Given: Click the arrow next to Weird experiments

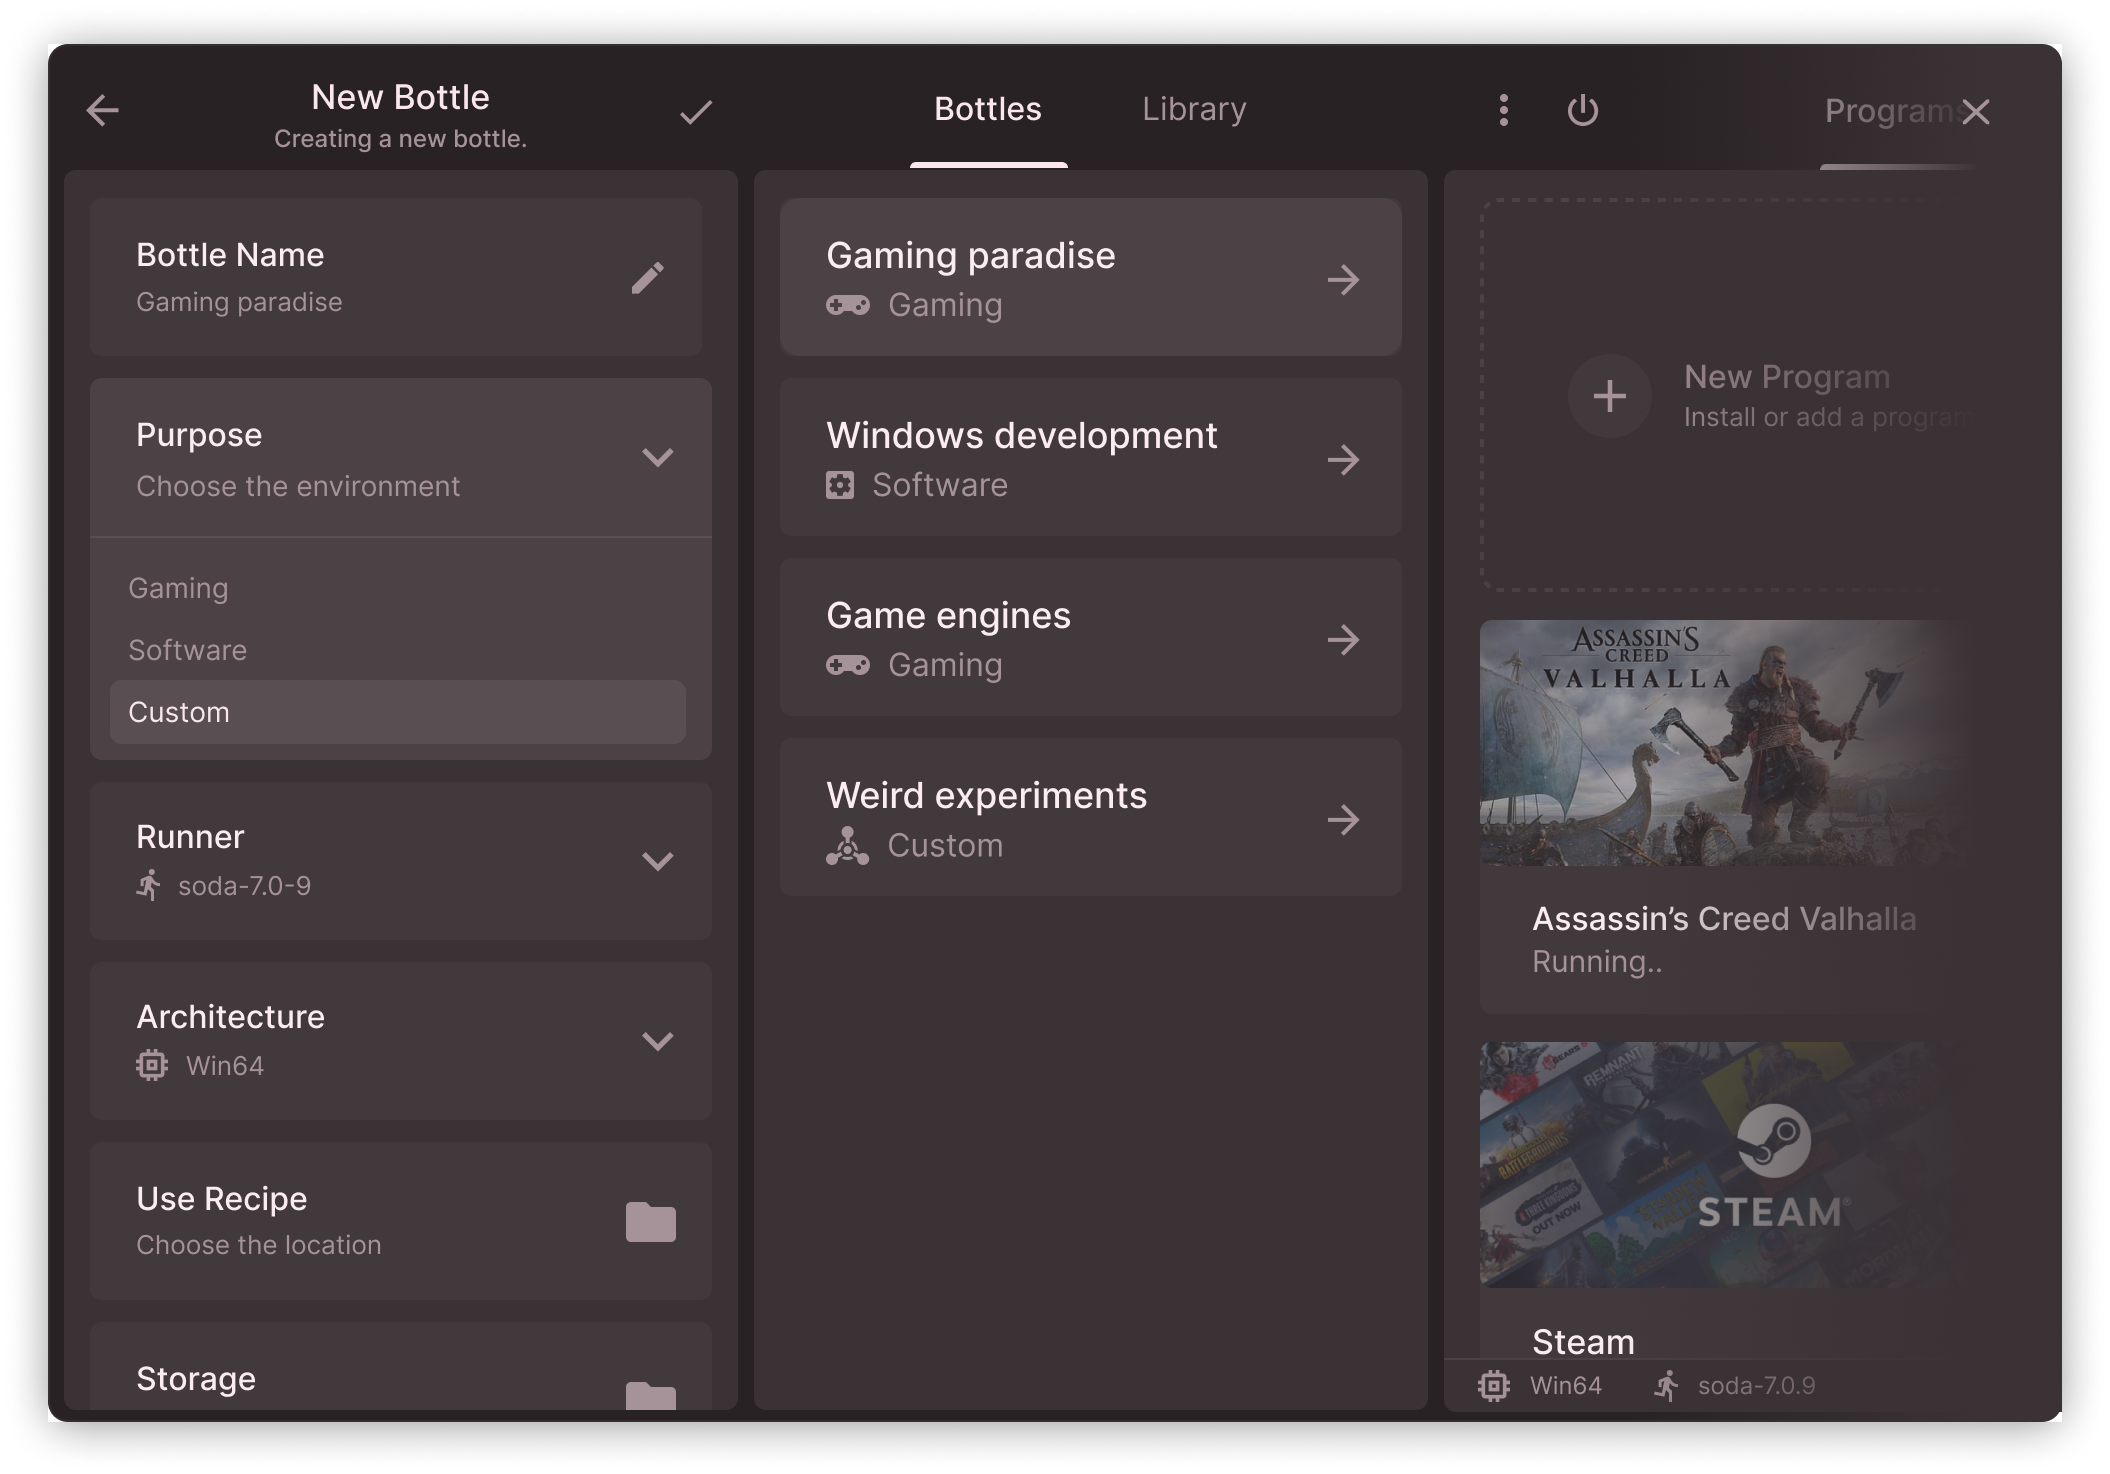Looking at the screenshot, I should pos(1343,820).
